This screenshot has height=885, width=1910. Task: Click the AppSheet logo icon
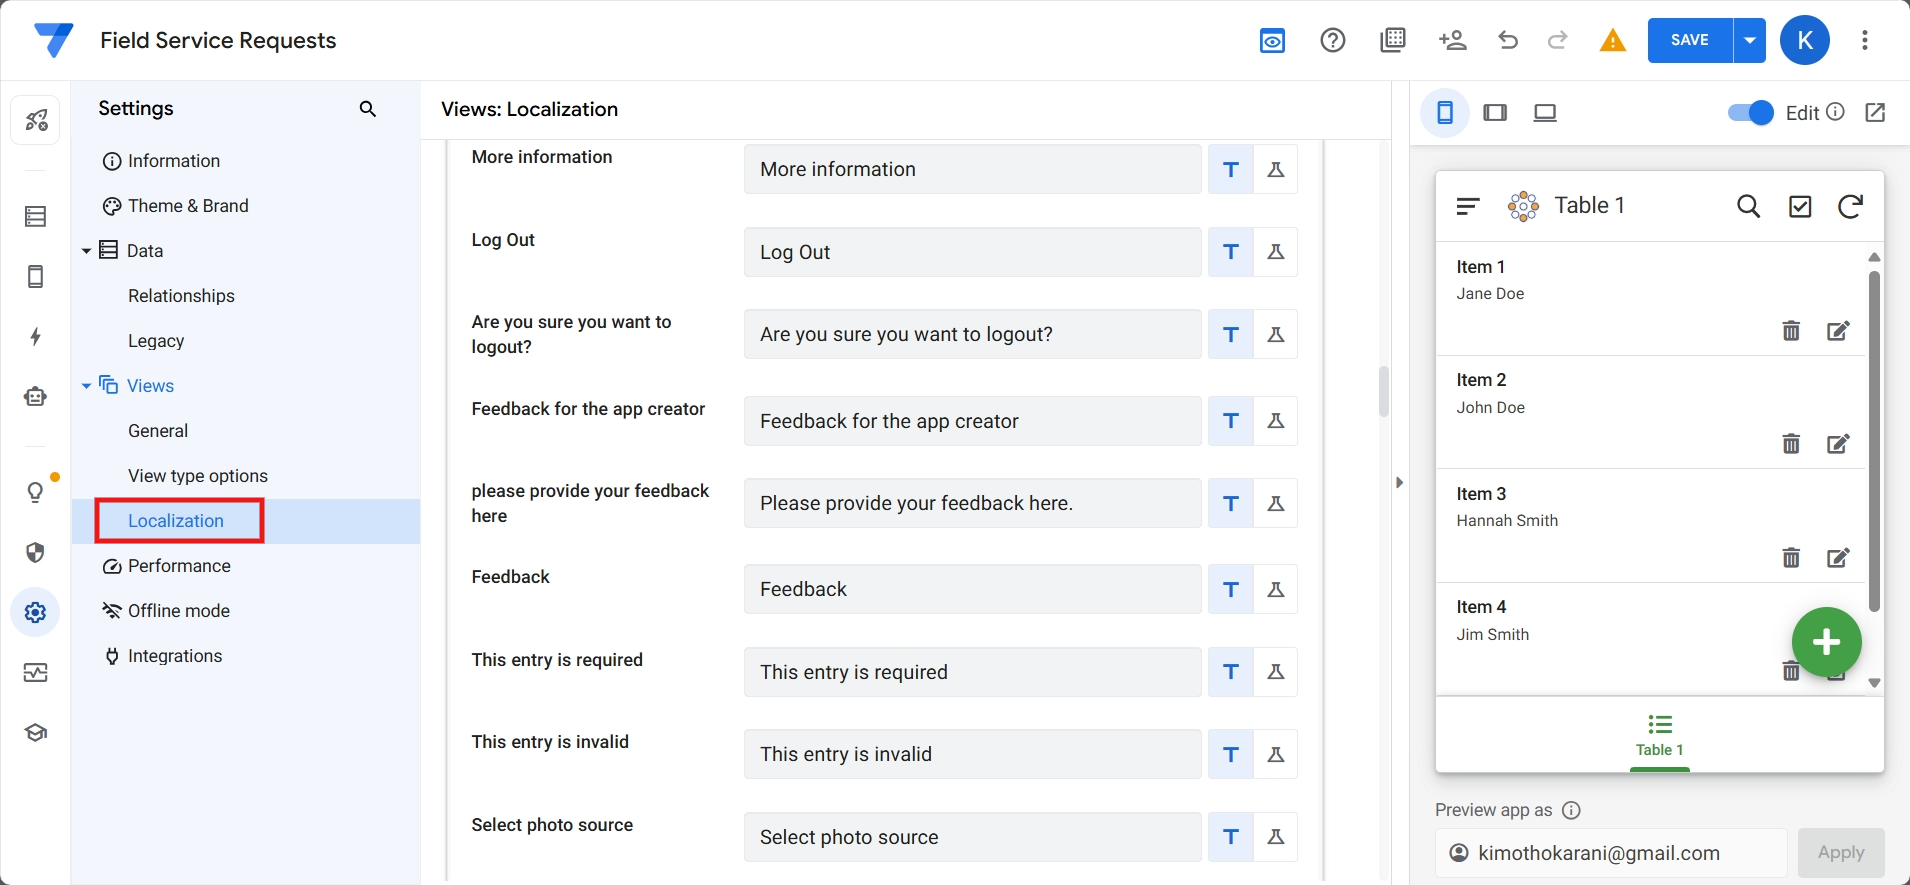coord(53,40)
